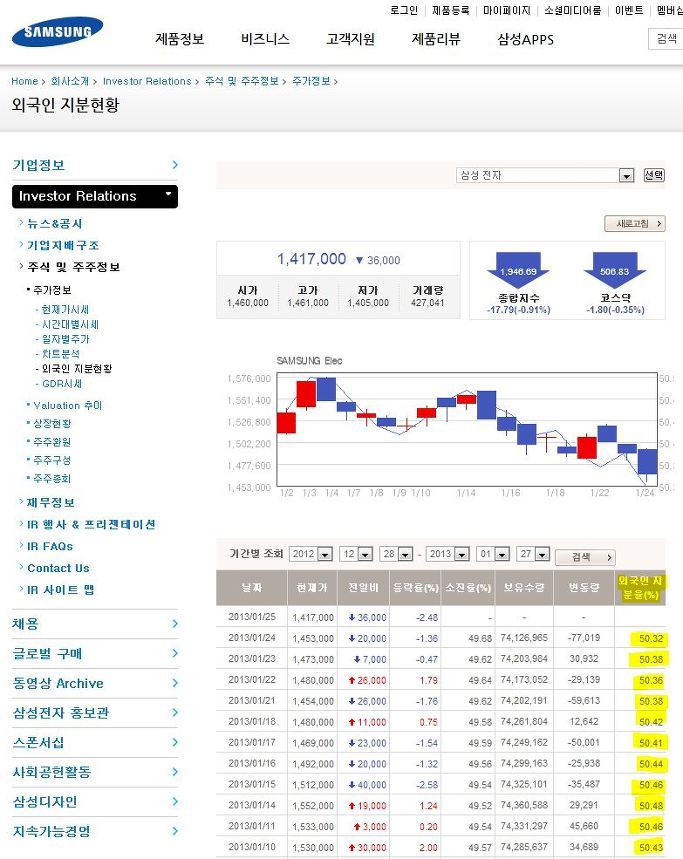Open the start year 2012 dropdown
The height and width of the screenshot is (859, 683).
(311, 554)
